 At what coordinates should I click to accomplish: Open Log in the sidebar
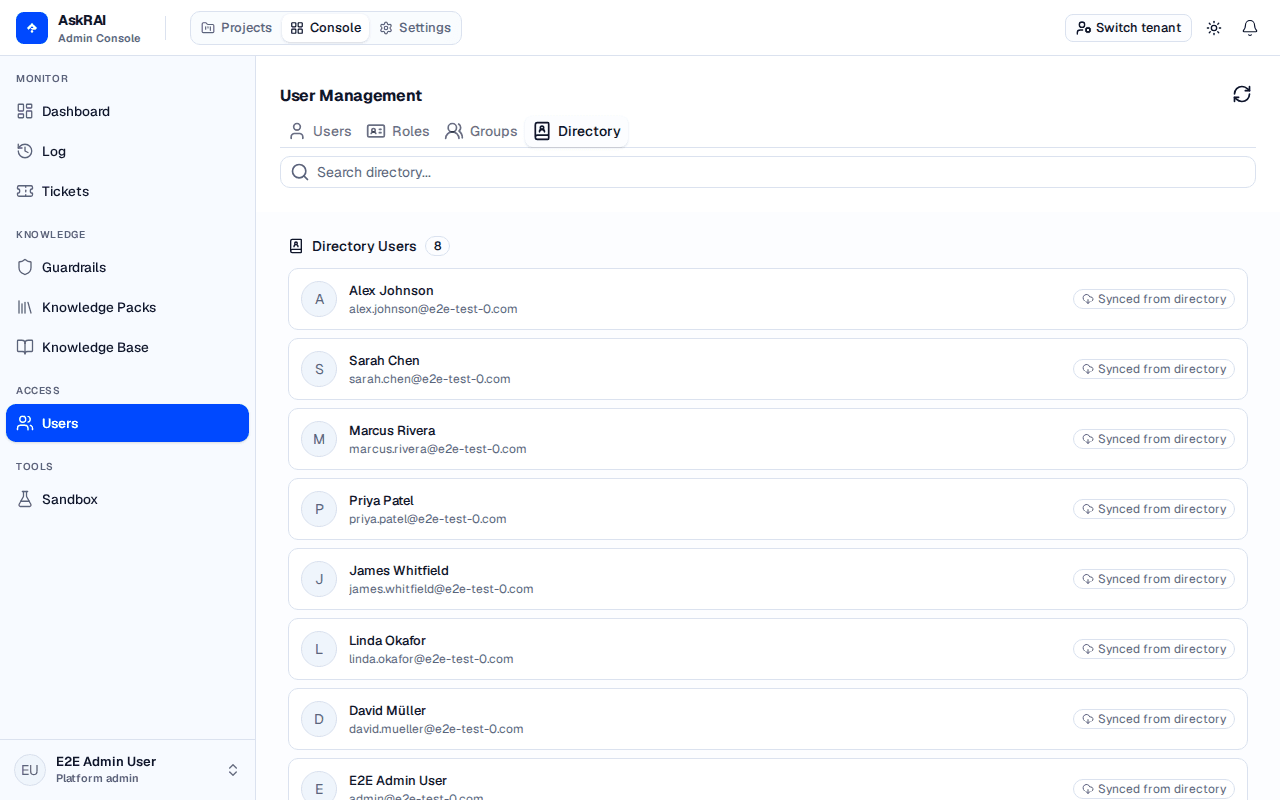127,151
